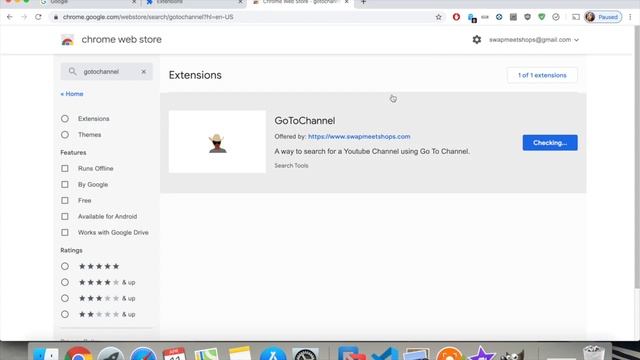Open the Paused profile button
Viewport: 640px width, 360px height.
pos(603,17)
